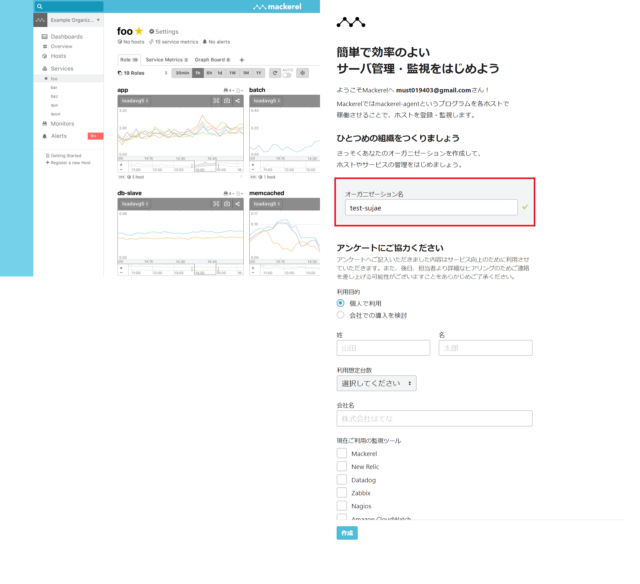Focus the 会社名 company name field

[434, 418]
